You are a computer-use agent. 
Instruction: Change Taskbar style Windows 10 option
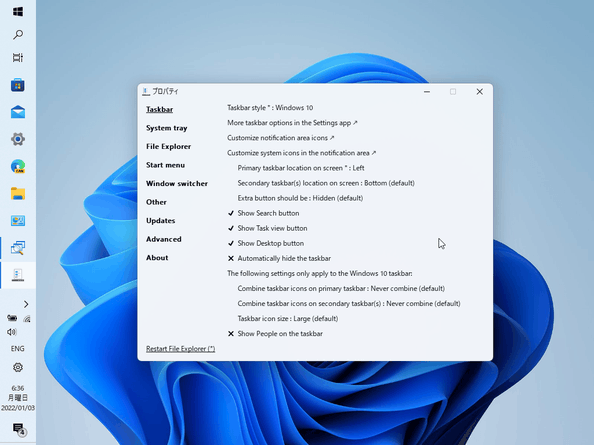click(x=270, y=108)
